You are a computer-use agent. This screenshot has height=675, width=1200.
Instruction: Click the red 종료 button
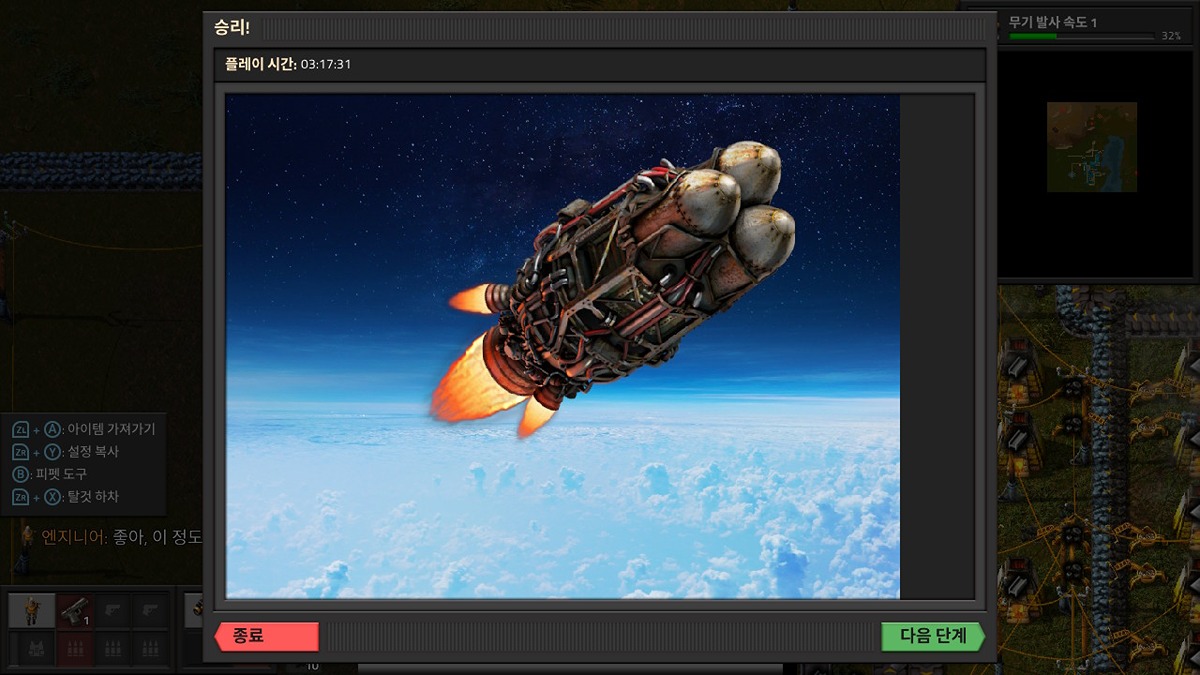point(266,636)
